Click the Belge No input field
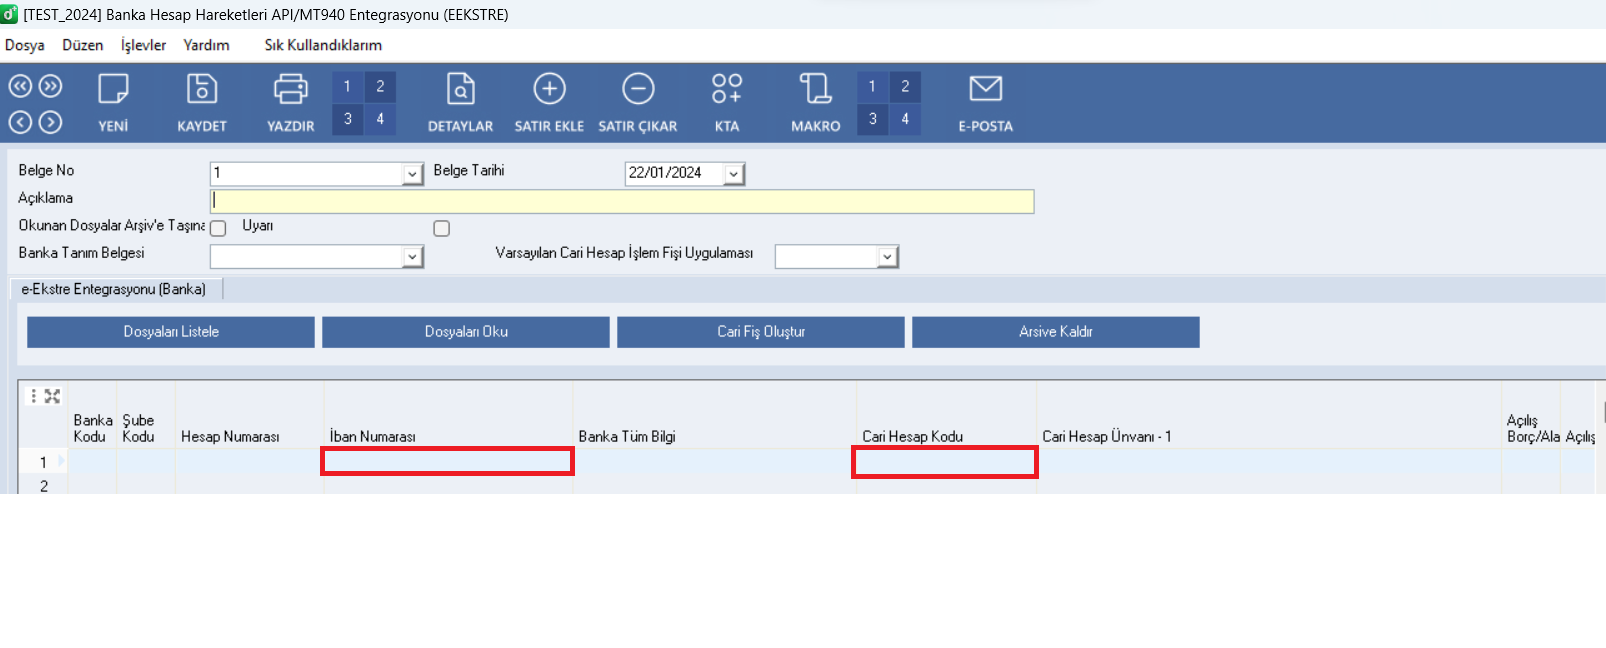The width and height of the screenshot is (1606, 648). click(307, 174)
